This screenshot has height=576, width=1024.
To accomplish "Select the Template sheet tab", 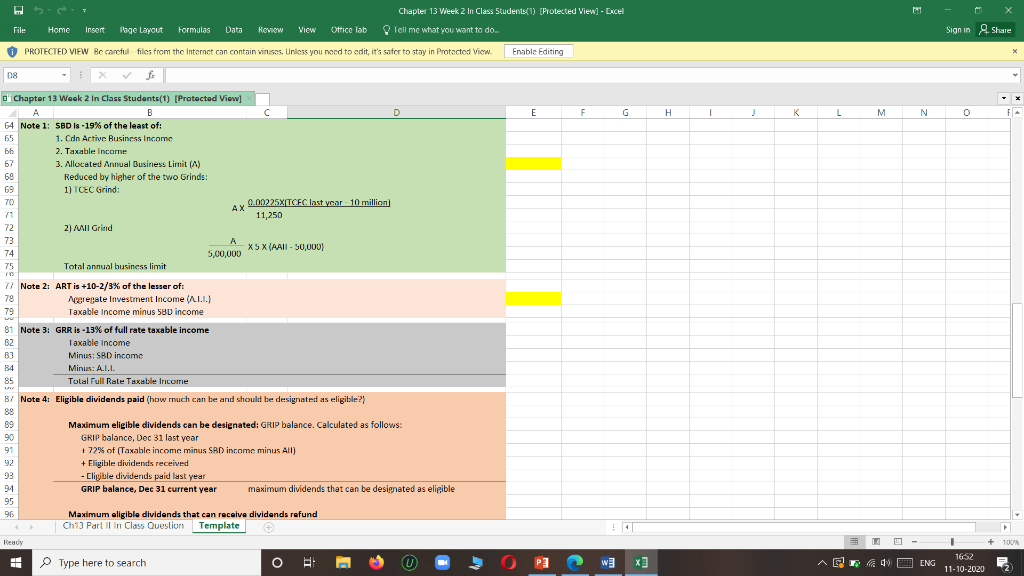I will click(219, 526).
